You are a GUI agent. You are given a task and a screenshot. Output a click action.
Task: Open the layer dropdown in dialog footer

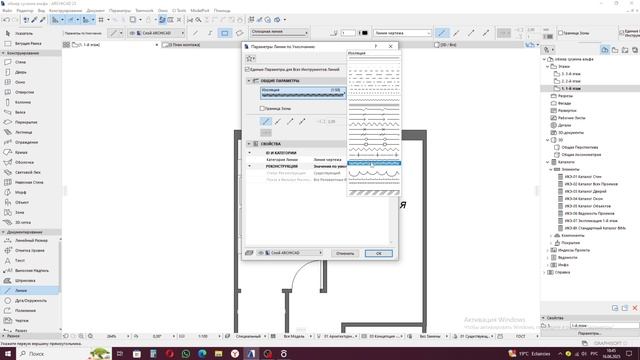(x=289, y=253)
